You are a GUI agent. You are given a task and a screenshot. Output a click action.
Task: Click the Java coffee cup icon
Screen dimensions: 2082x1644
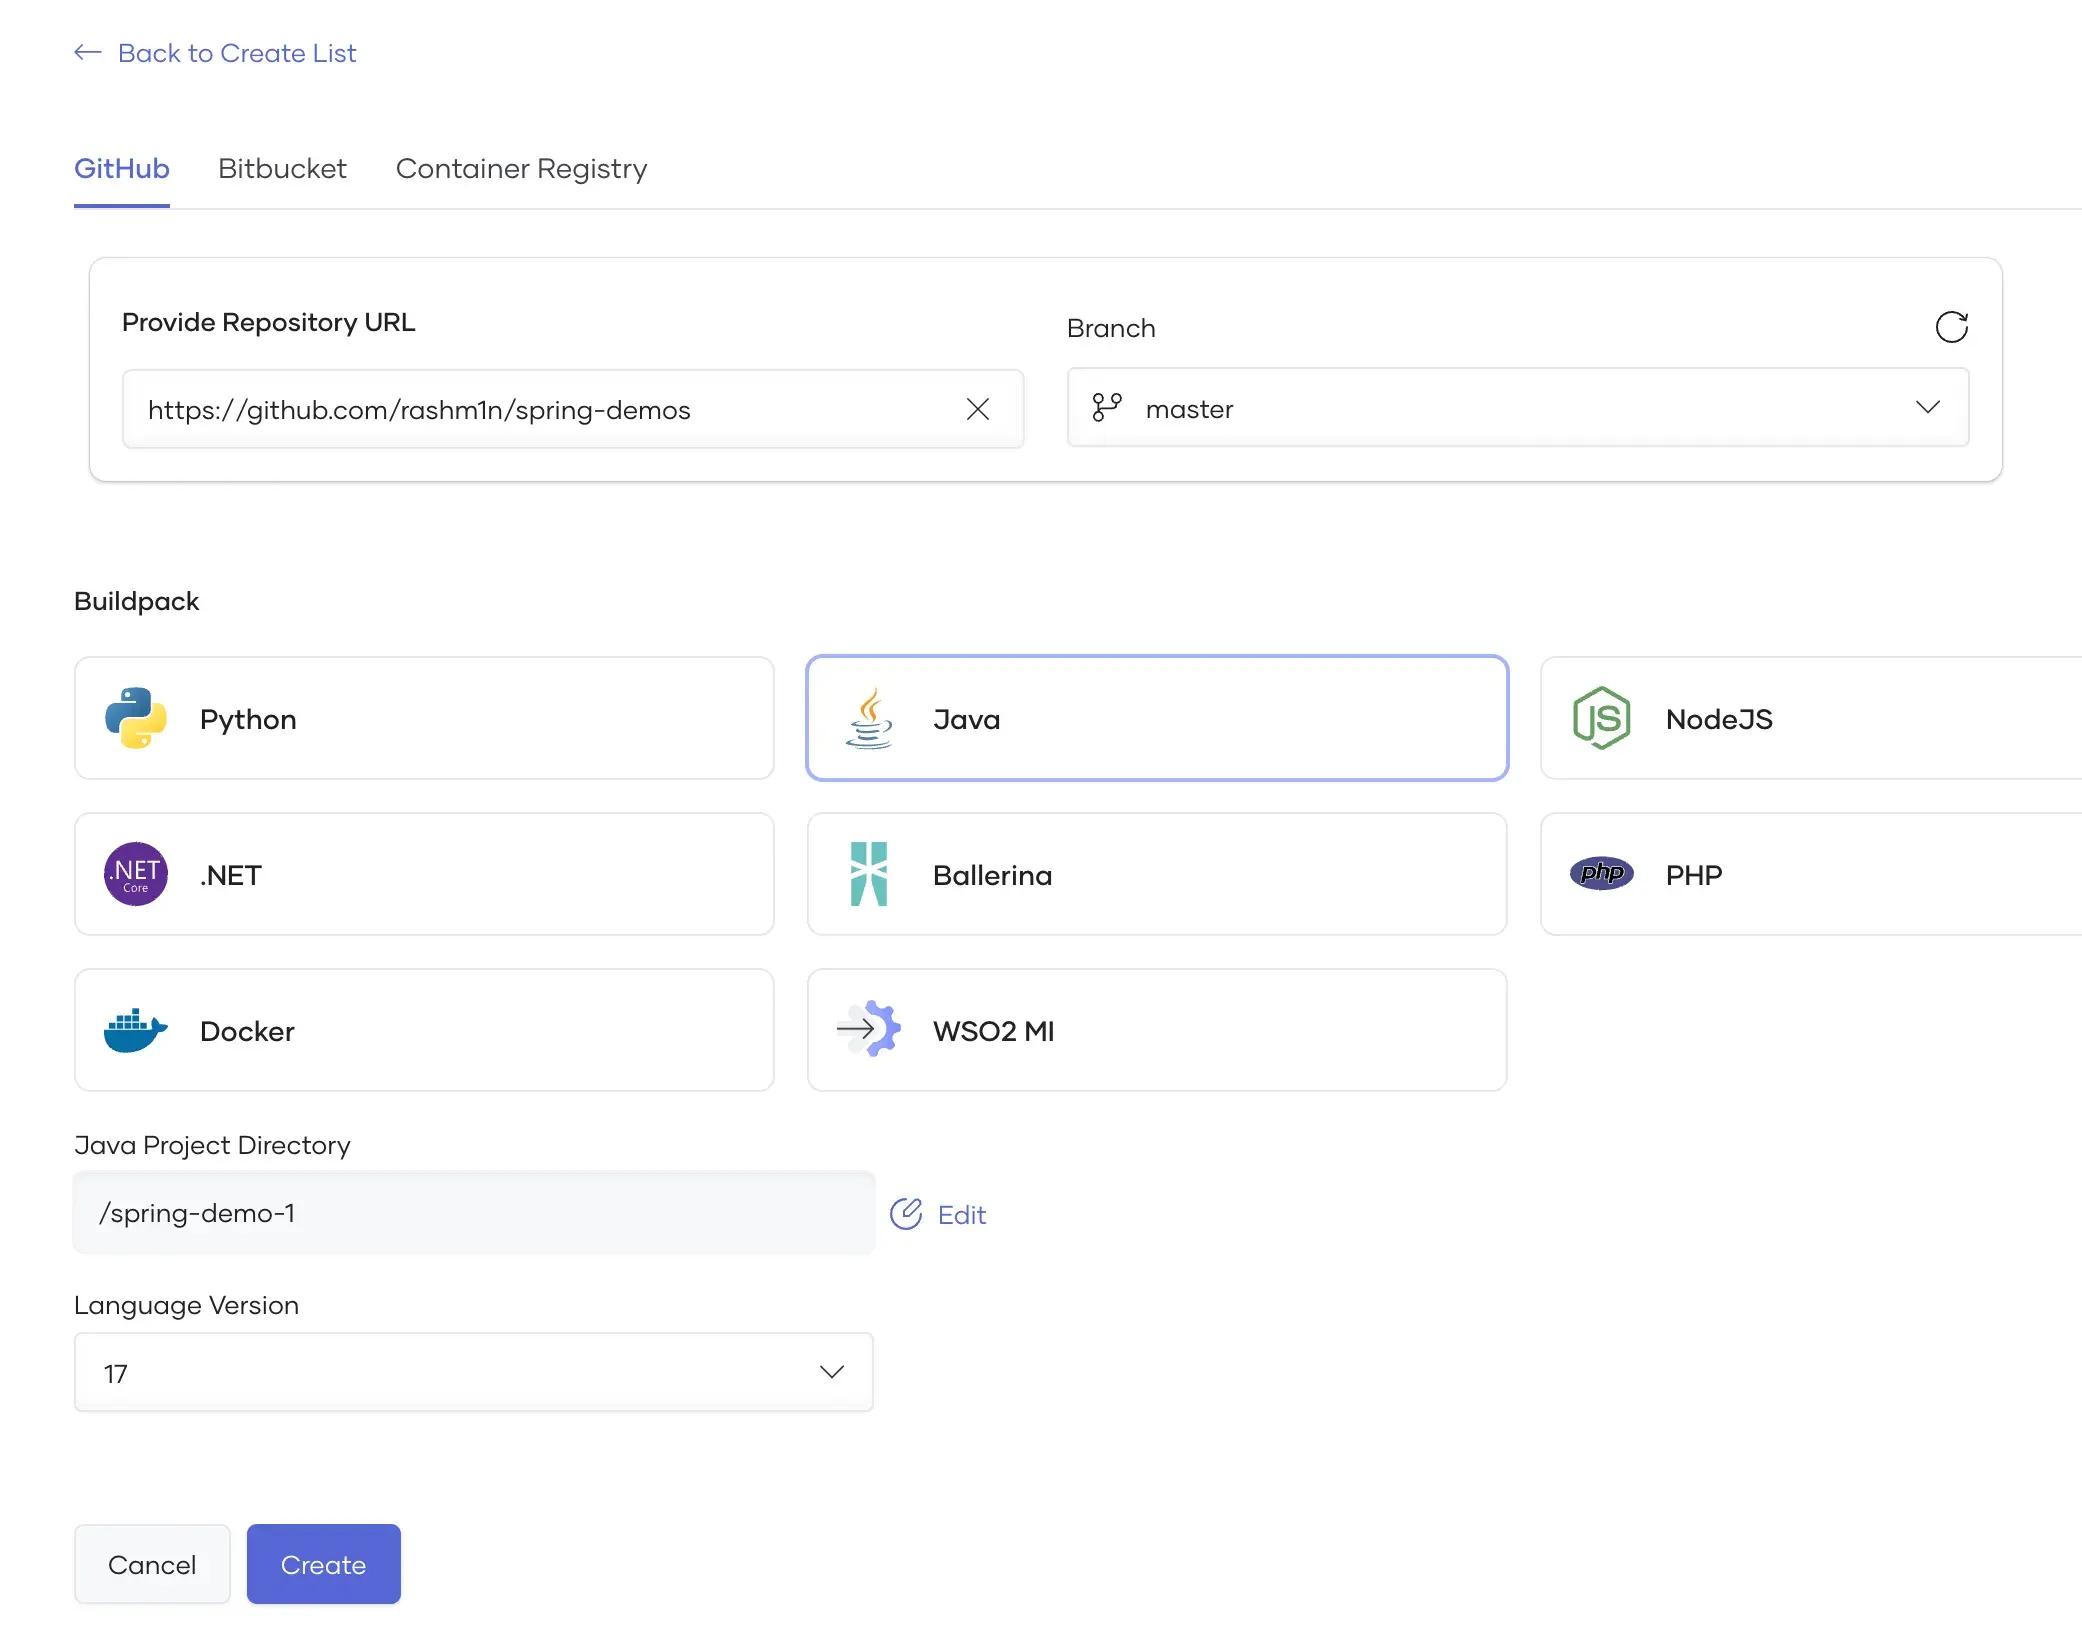[869, 718]
